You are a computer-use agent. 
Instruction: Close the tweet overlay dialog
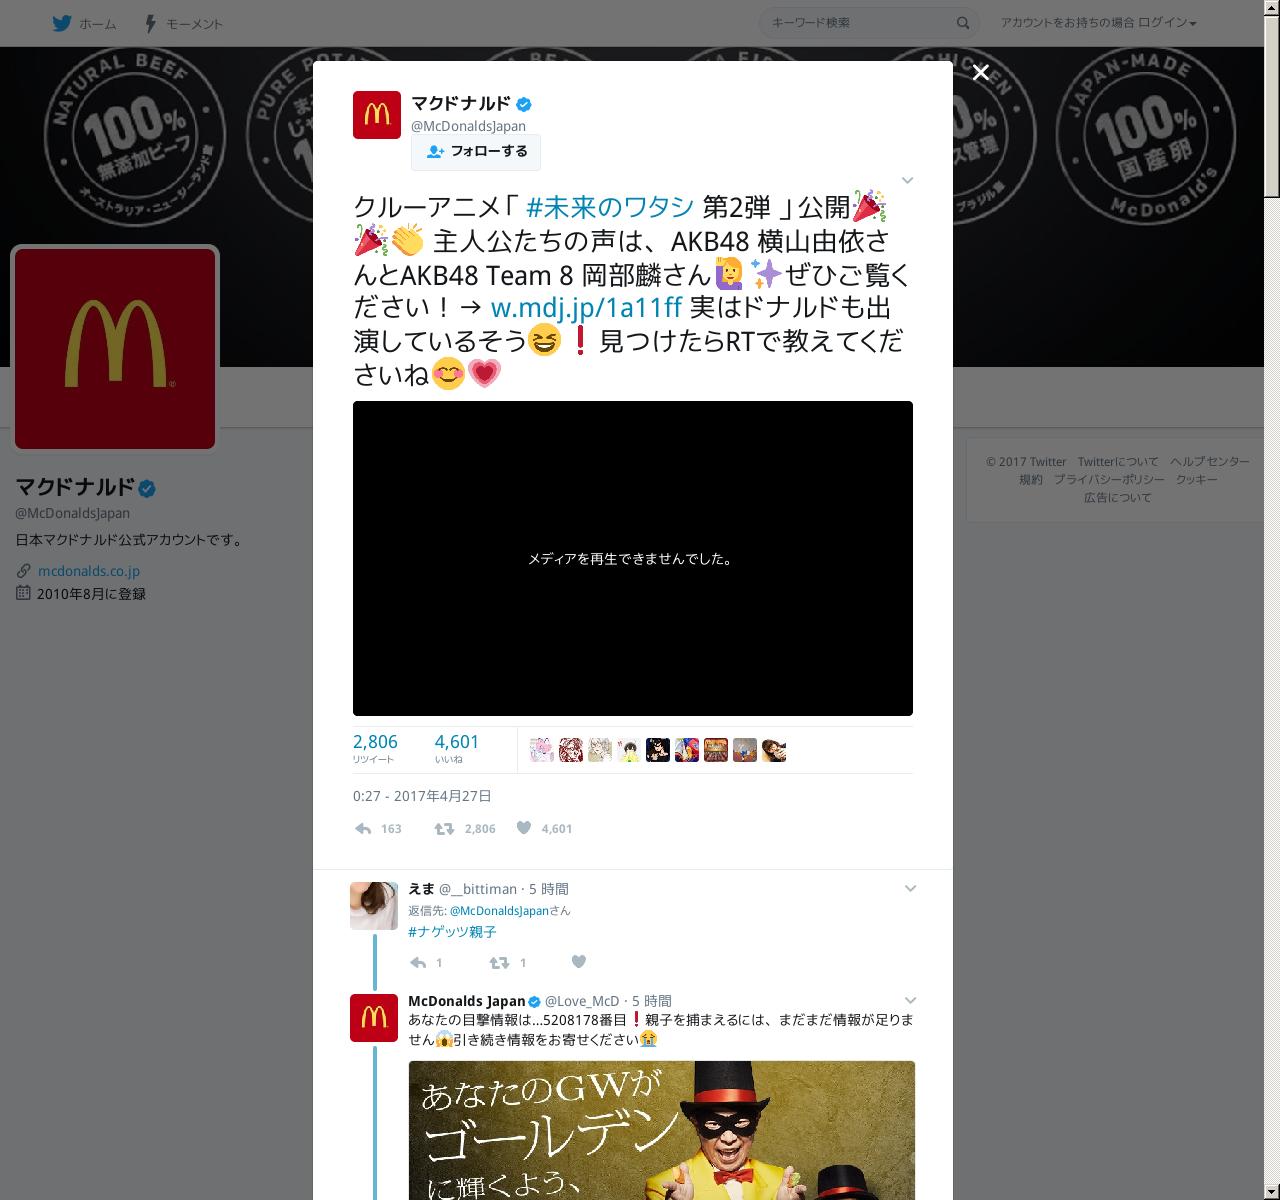point(981,72)
